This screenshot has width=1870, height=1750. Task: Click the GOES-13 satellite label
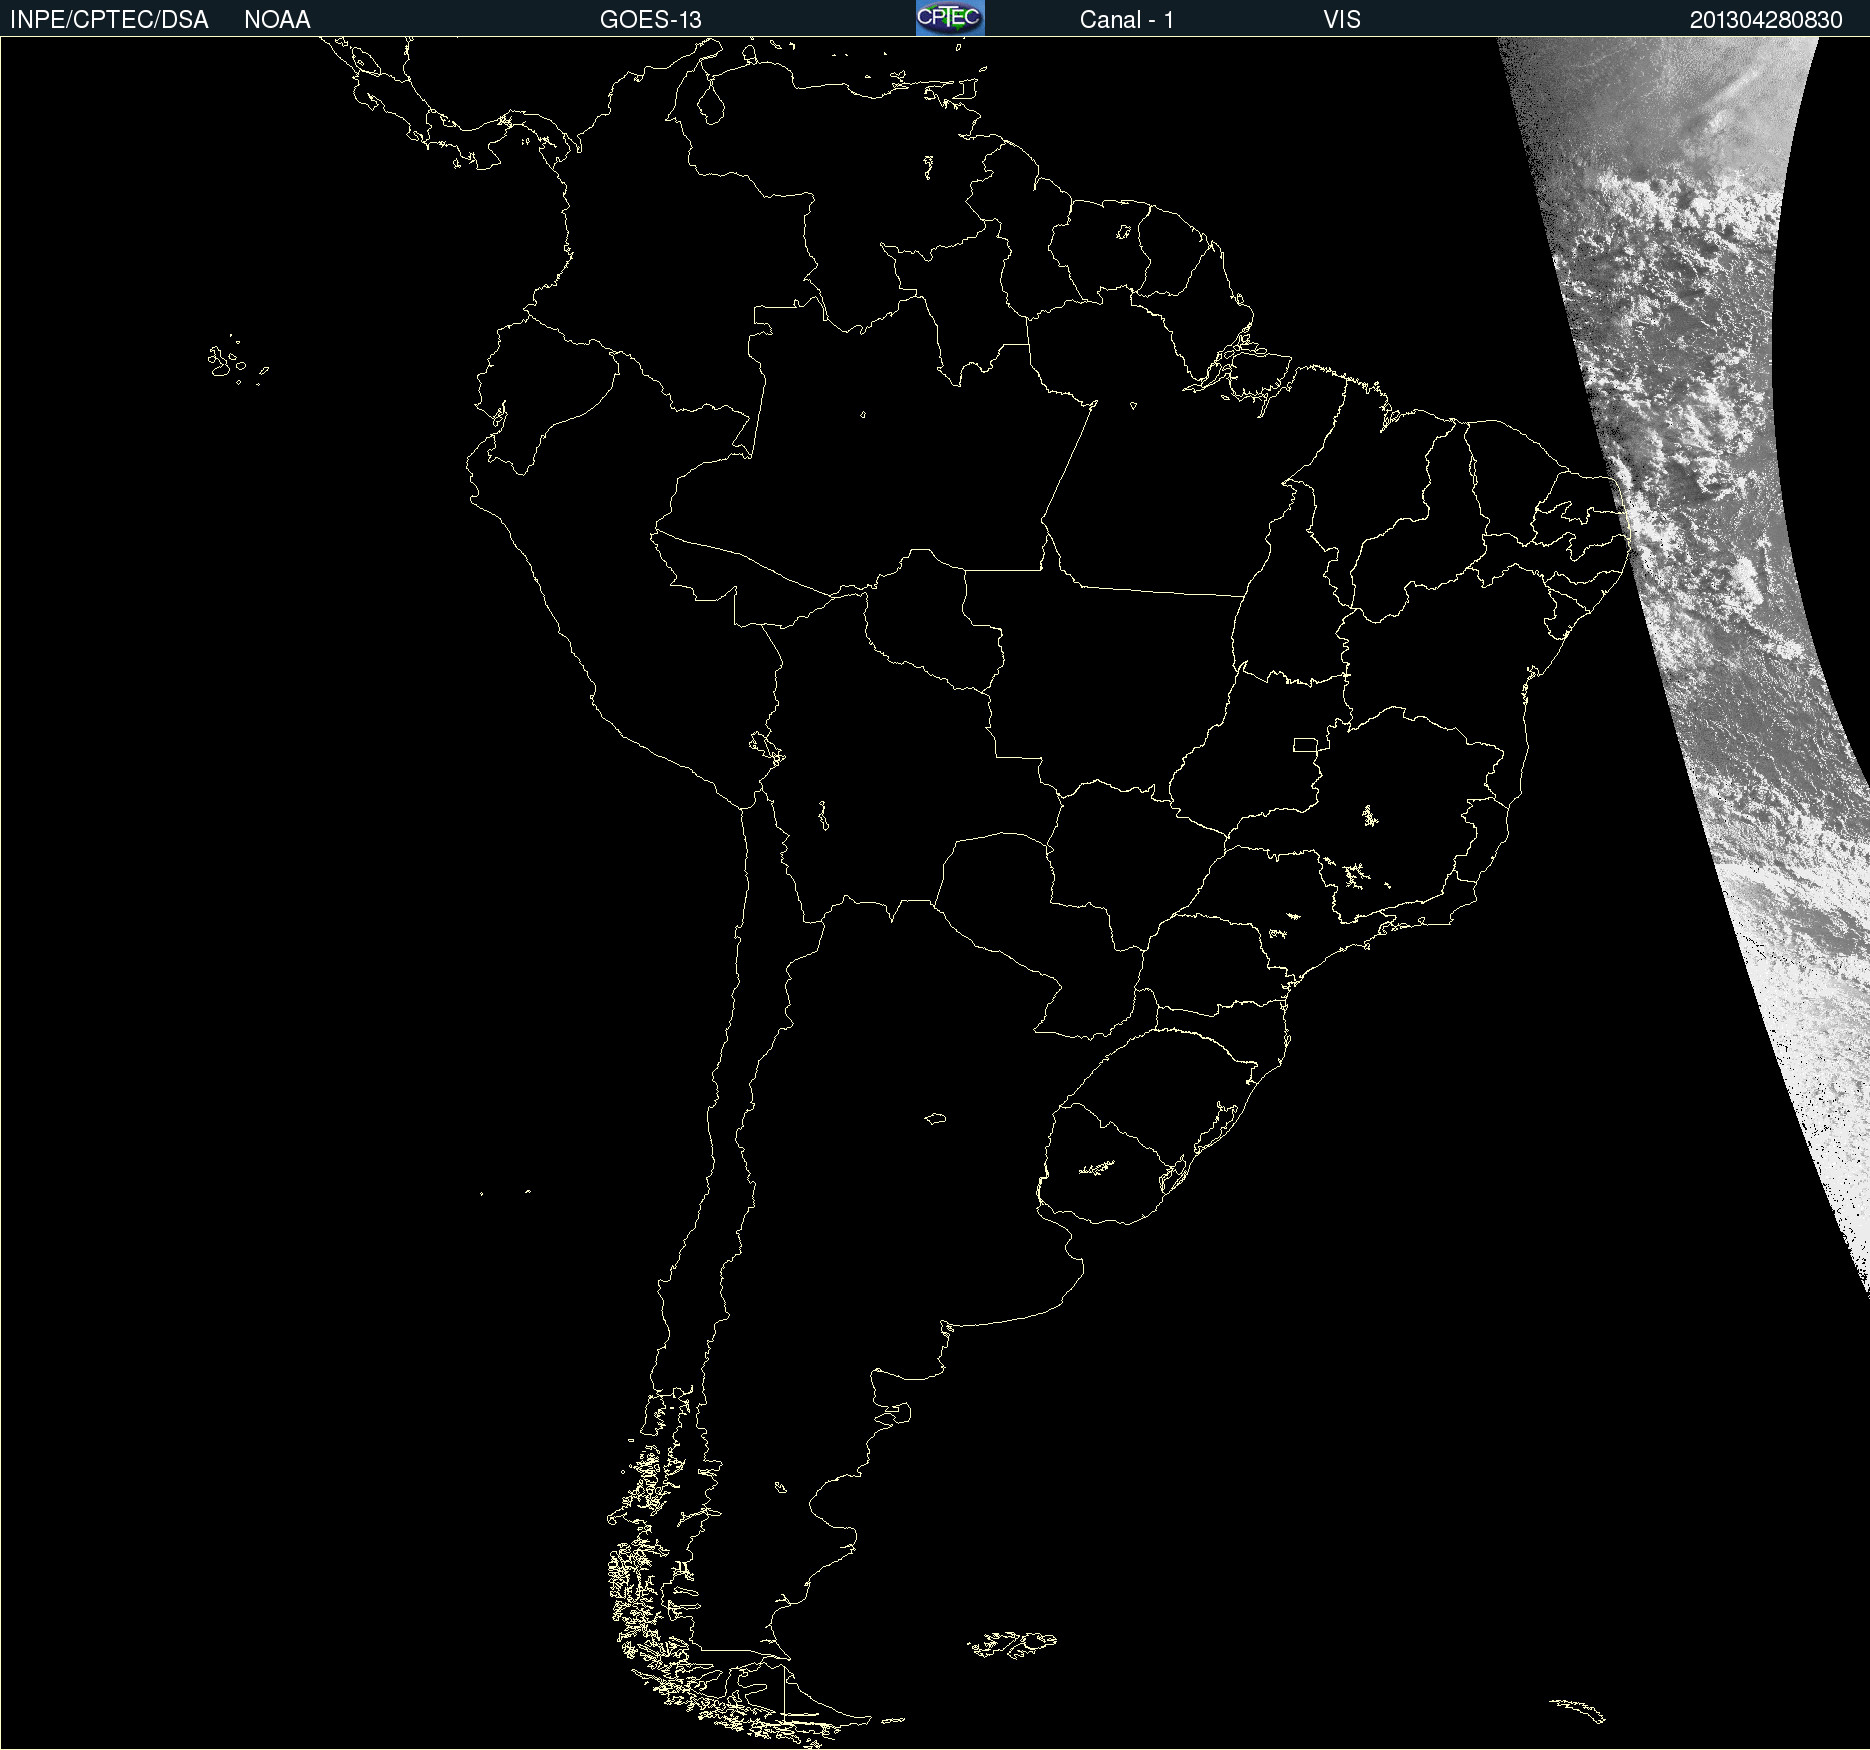tap(651, 20)
